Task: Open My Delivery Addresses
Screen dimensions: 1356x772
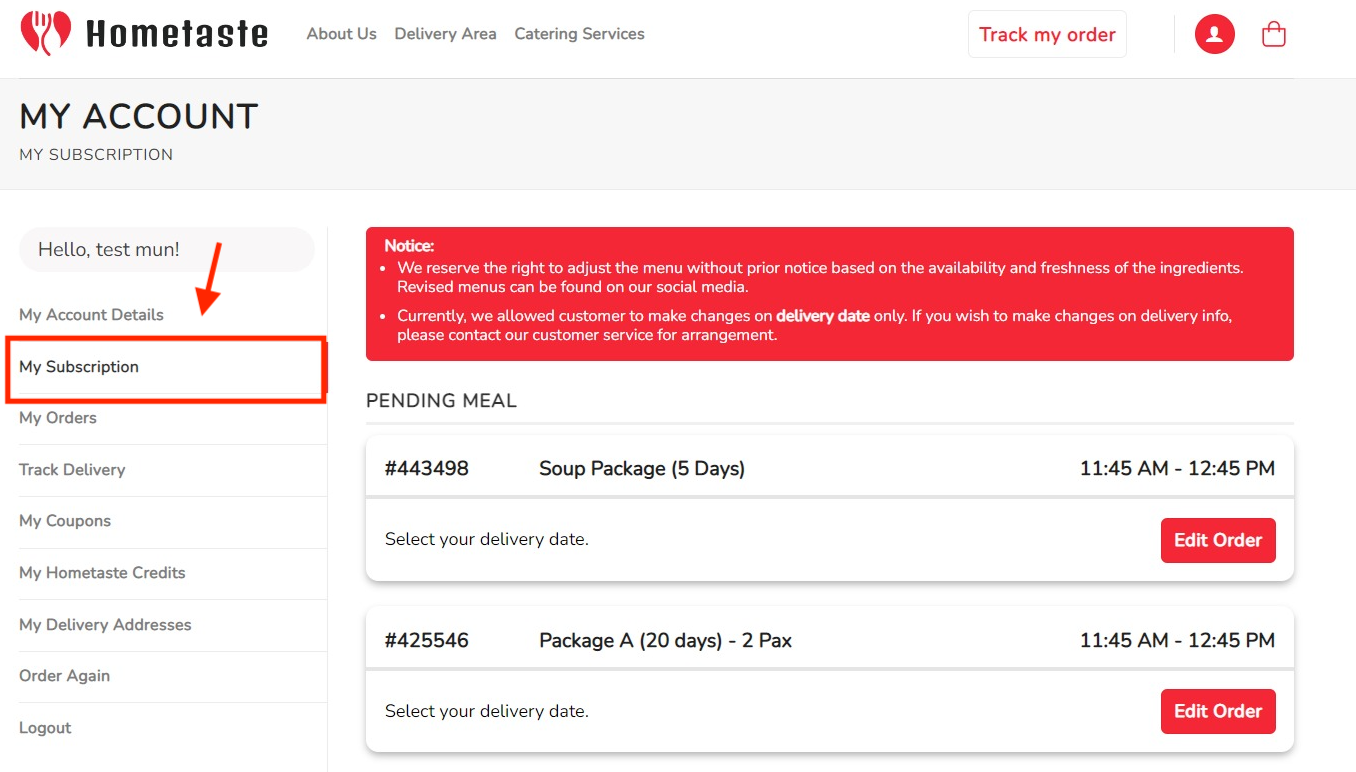Action: pyautogui.click(x=105, y=625)
